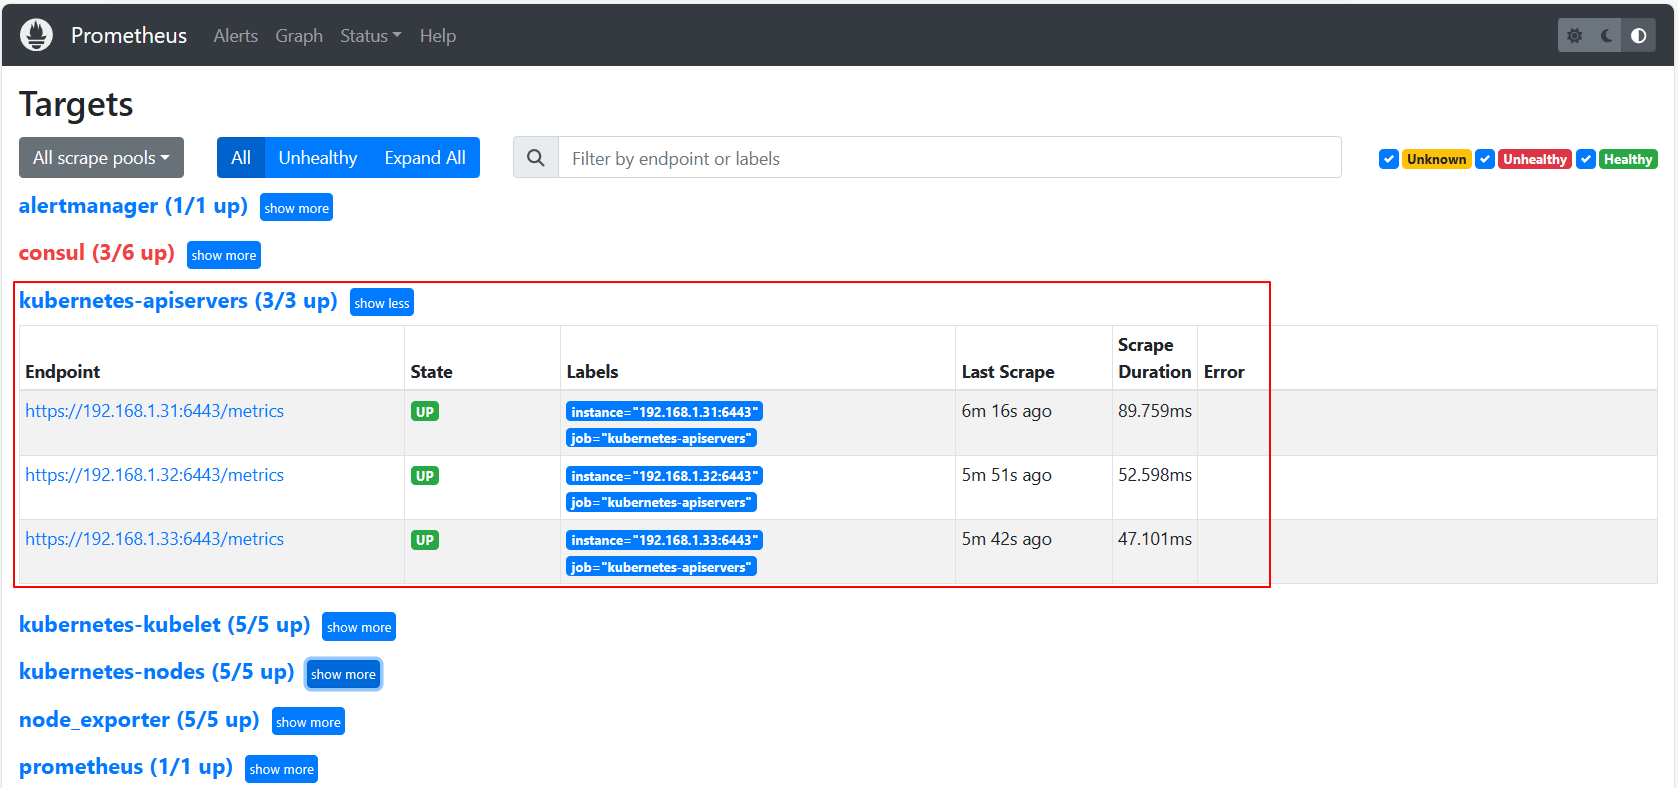Click the search magnifier icon
The height and width of the screenshot is (788, 1678).
point(536,158)
